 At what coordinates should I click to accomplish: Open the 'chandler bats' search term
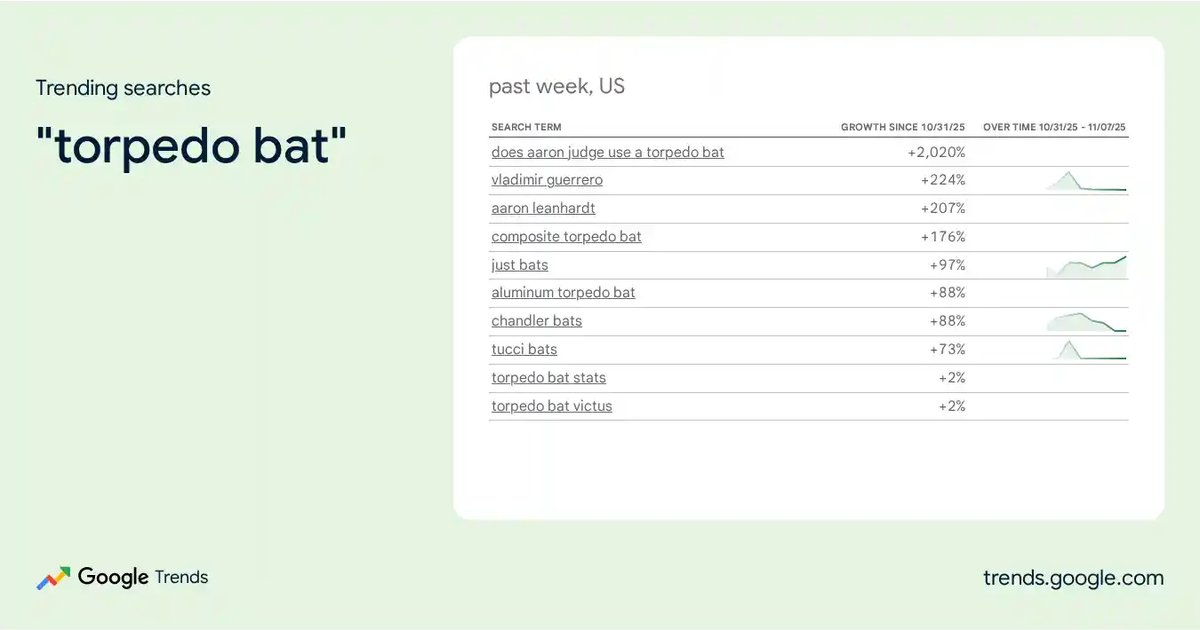[x=536, y=321]
